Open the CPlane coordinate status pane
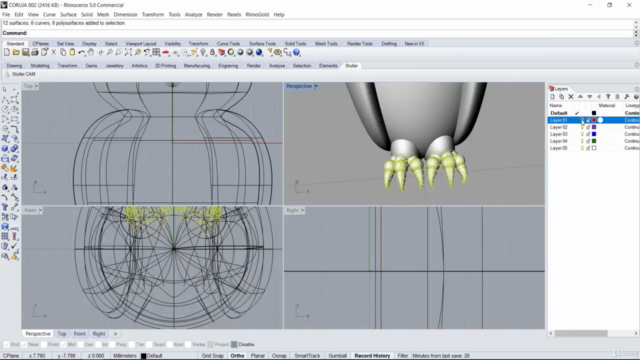 pyautogui.click(x=11, y=356)
